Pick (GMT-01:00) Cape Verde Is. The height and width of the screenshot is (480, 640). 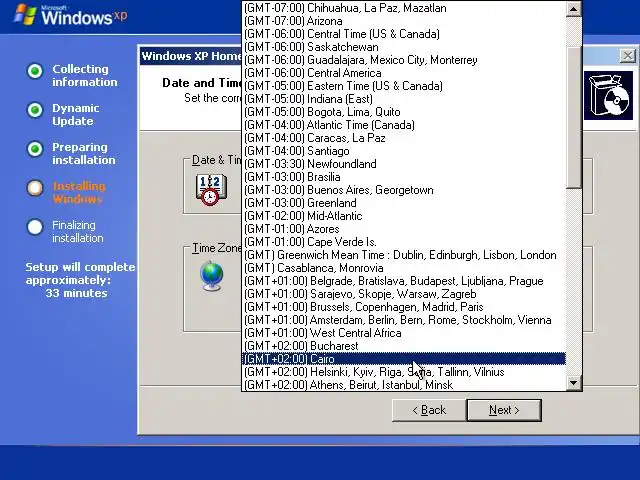[x=404, y=242]
